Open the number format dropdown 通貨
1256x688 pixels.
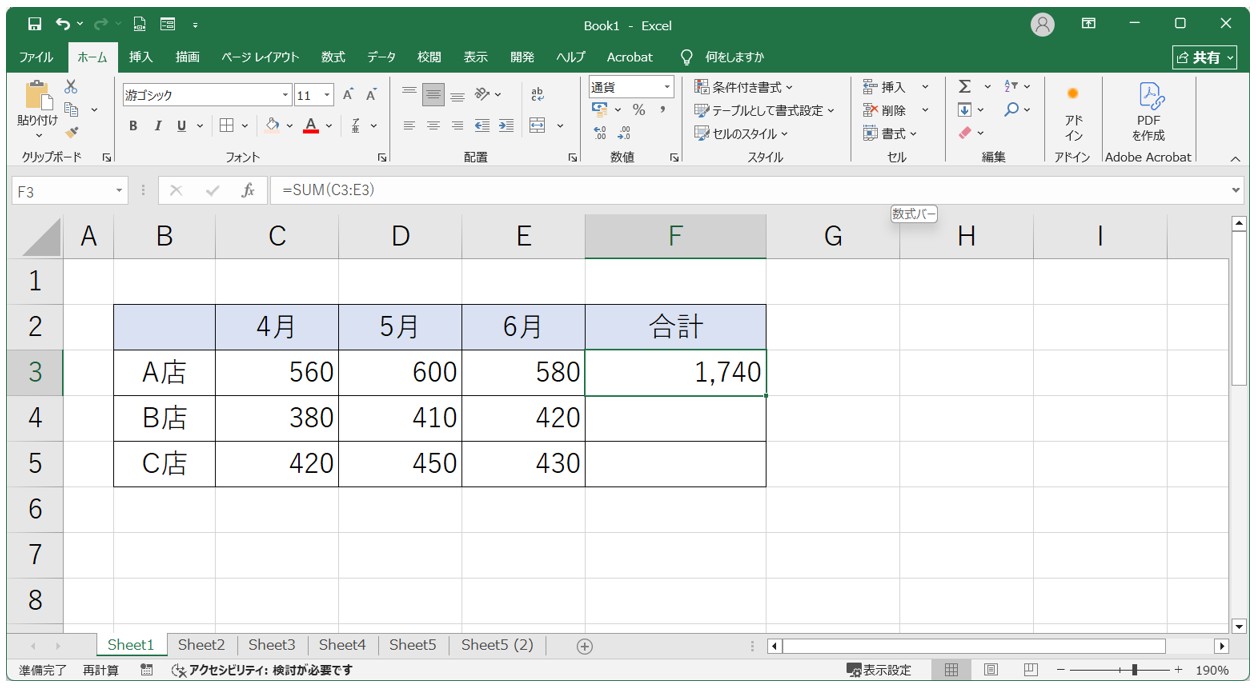pyautogui.click(x=667, y=88)
